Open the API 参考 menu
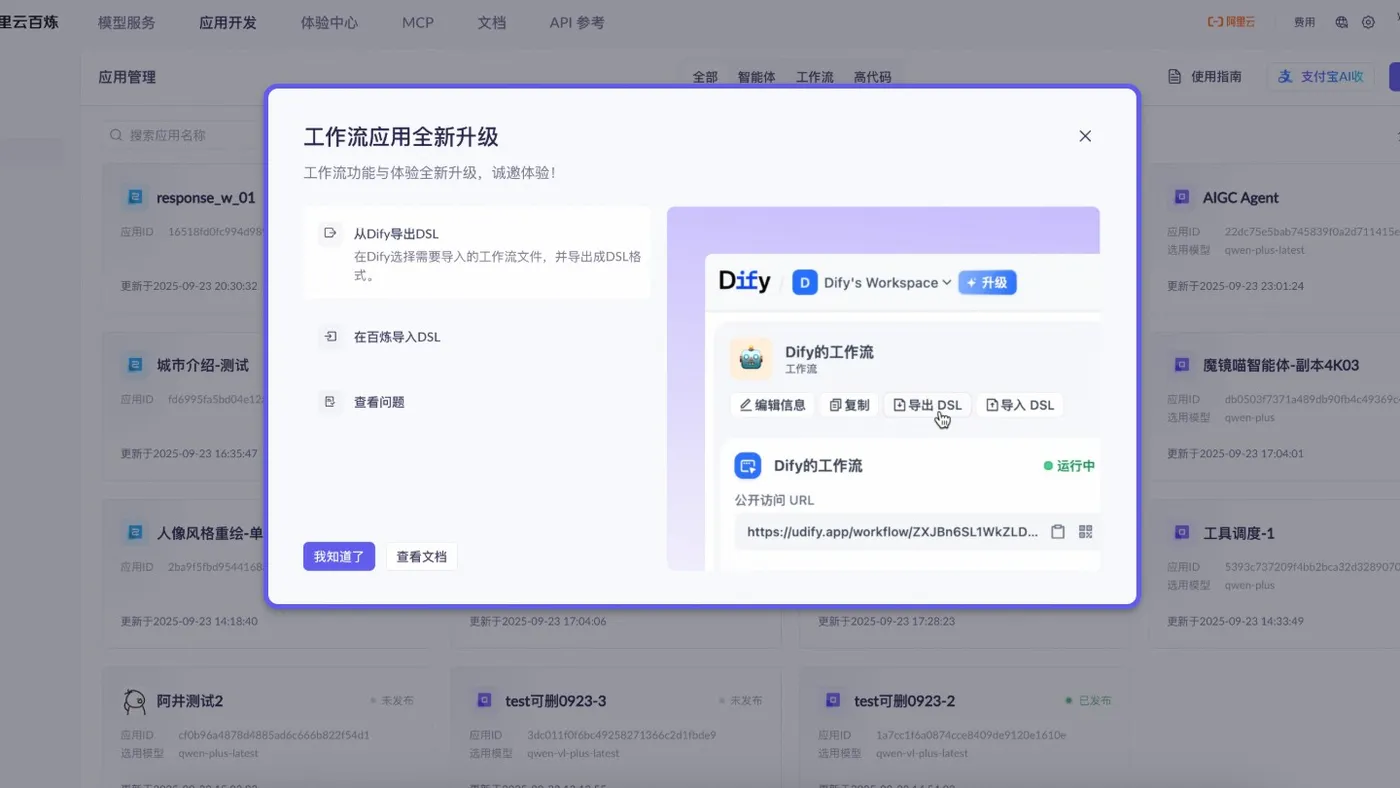 click(x=577, y=22)
